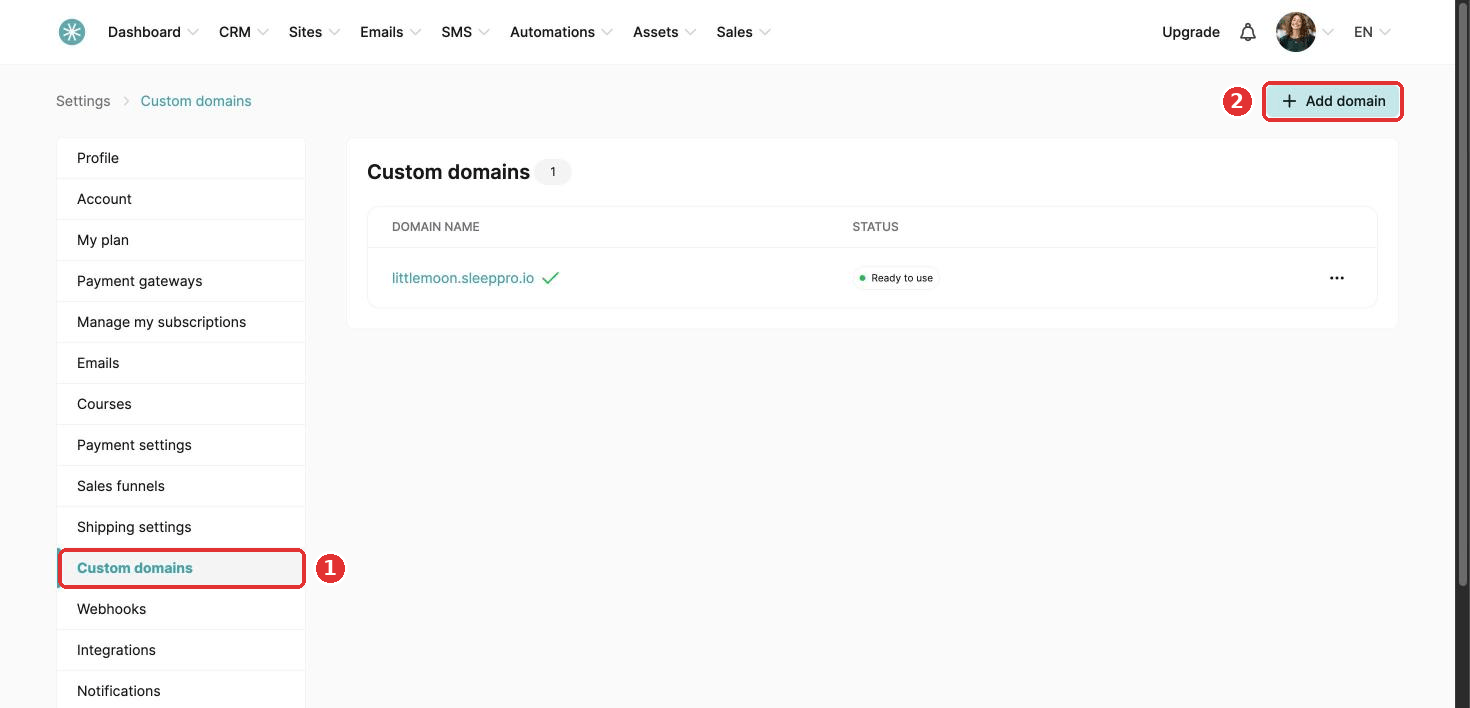Open the Automations dropdown
Image resolution: width=1470 pixels, height=708 pixels.
tap(561, 32)
